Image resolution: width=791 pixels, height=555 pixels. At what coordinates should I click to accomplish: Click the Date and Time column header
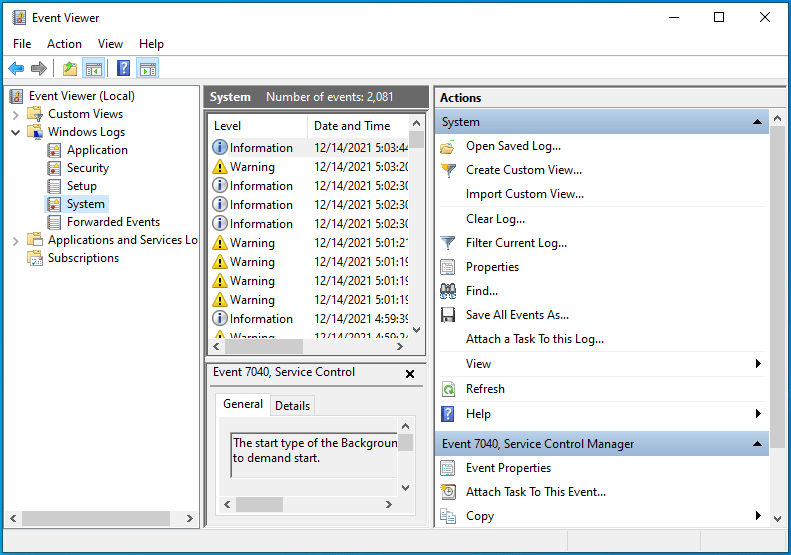click(358, 126)
